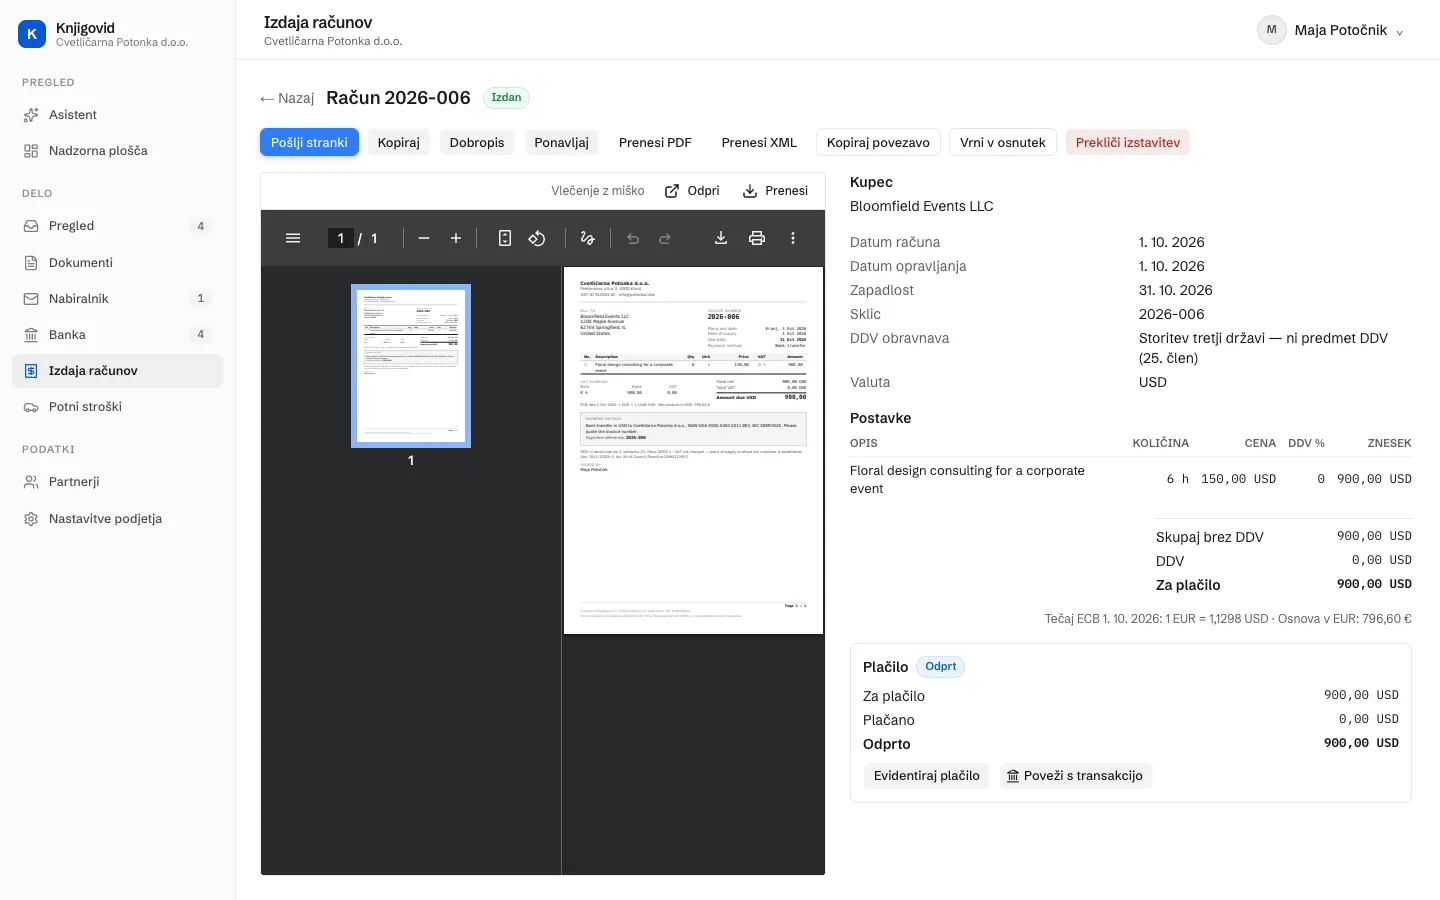Click Evidentiraj plačilo button
Viewport: 1440px width, 900px height.
point(927,776)
